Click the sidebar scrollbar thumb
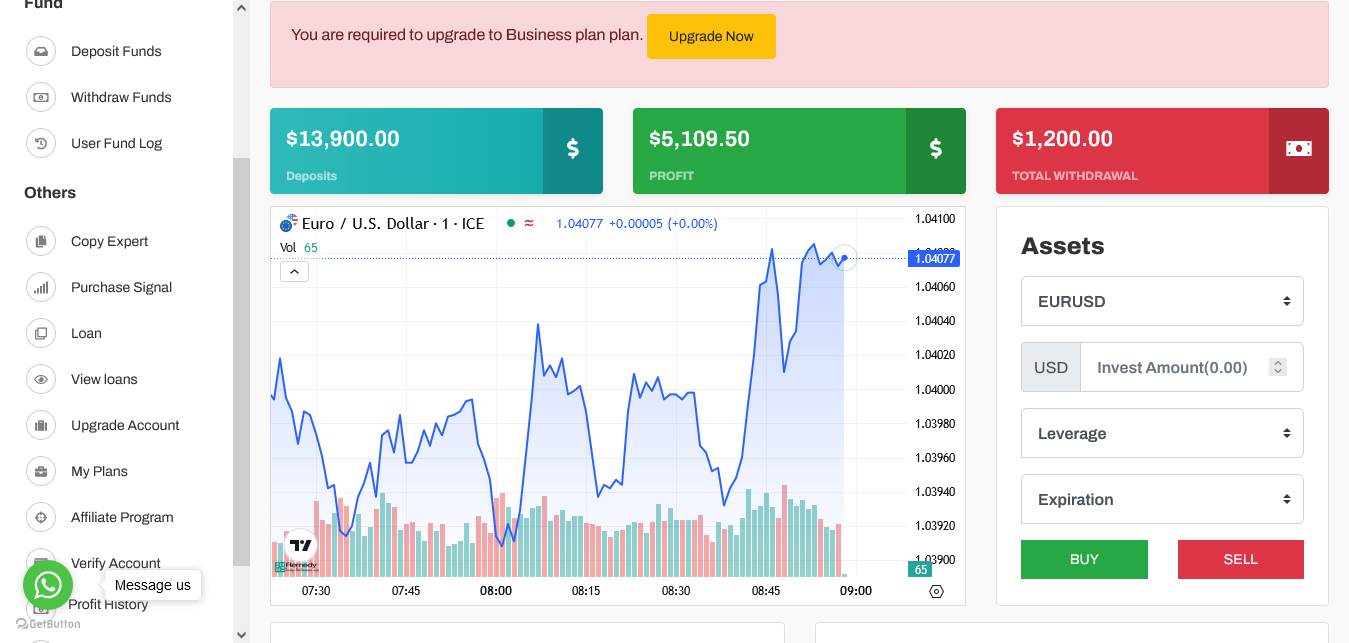Screen dimensions: 1349x643 pyautogui.click(x=241, y=362)
